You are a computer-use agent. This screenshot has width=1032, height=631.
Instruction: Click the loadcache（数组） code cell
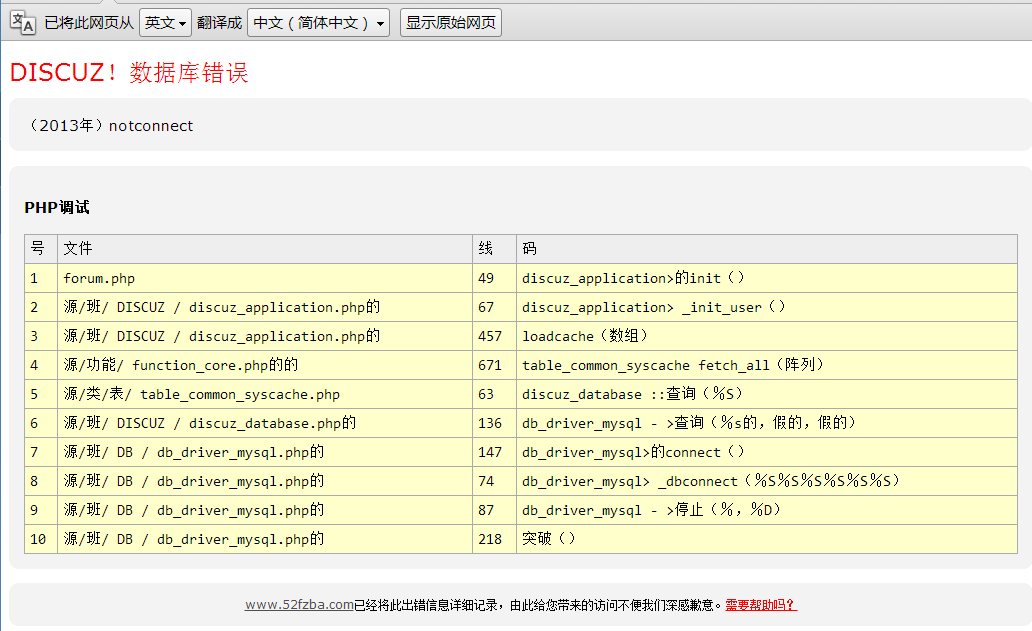(x=767, y=336)
